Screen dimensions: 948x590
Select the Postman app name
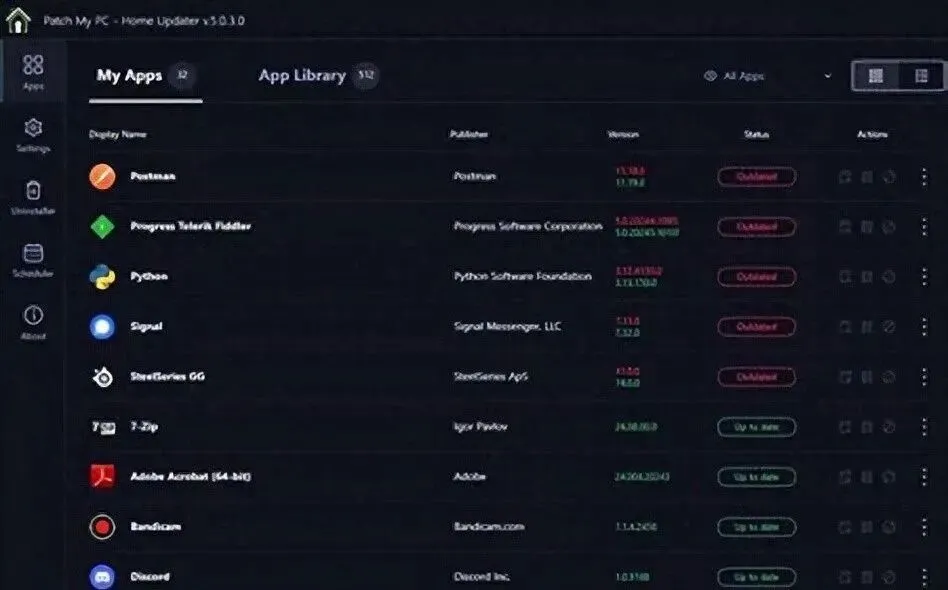pos(153,177)
